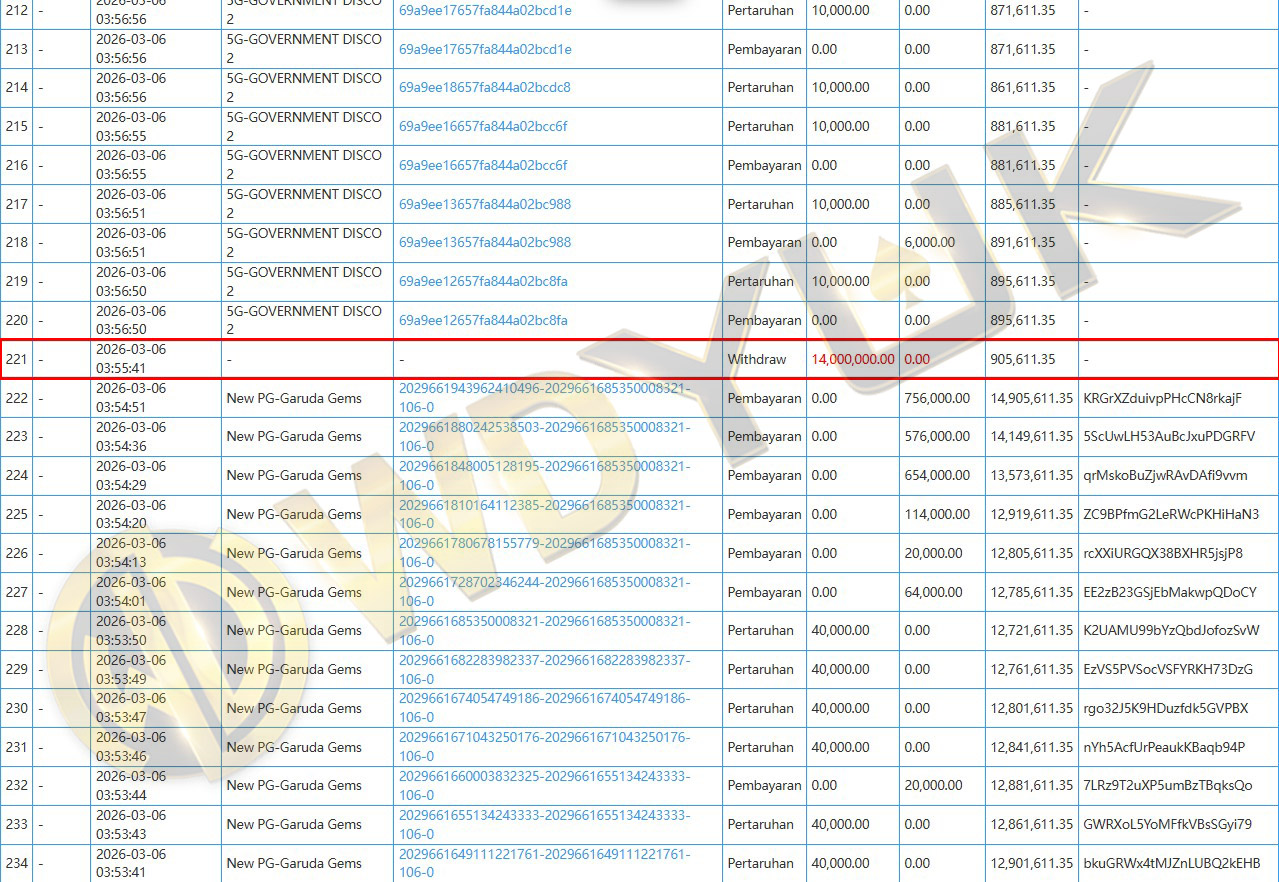Open Garuda Gems link starting 2029661880242538503

pyautogui.click(x=544, y=427)
